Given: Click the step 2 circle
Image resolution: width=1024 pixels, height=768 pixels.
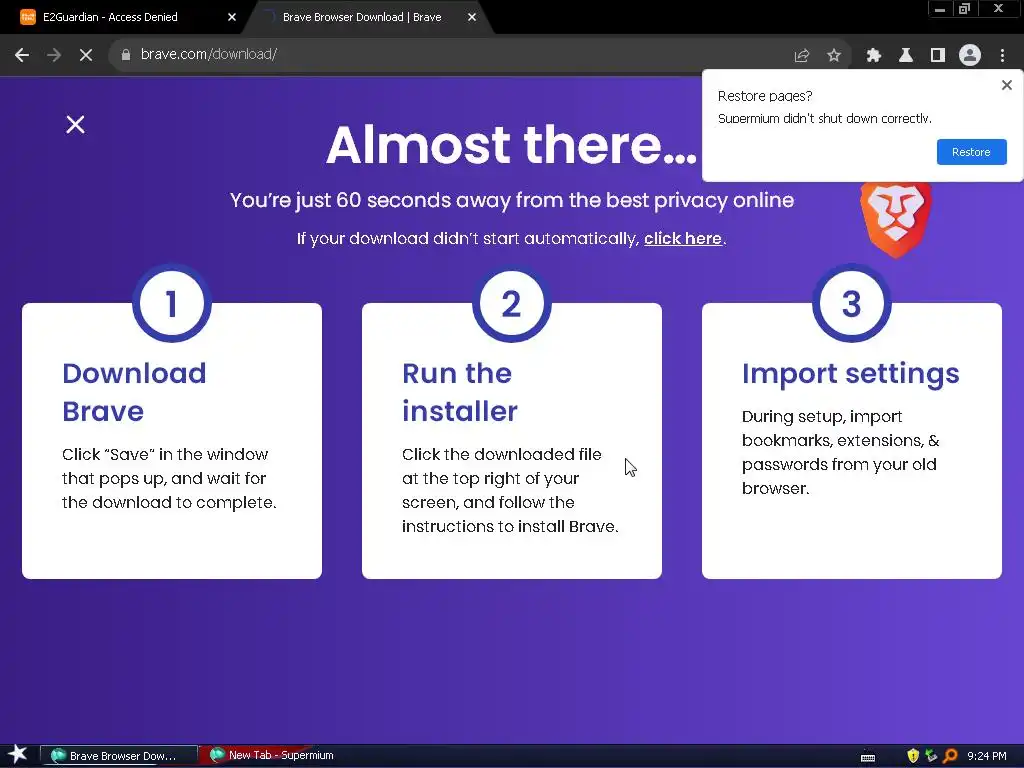Looking at the screenshot, I should tap(511, 303).
